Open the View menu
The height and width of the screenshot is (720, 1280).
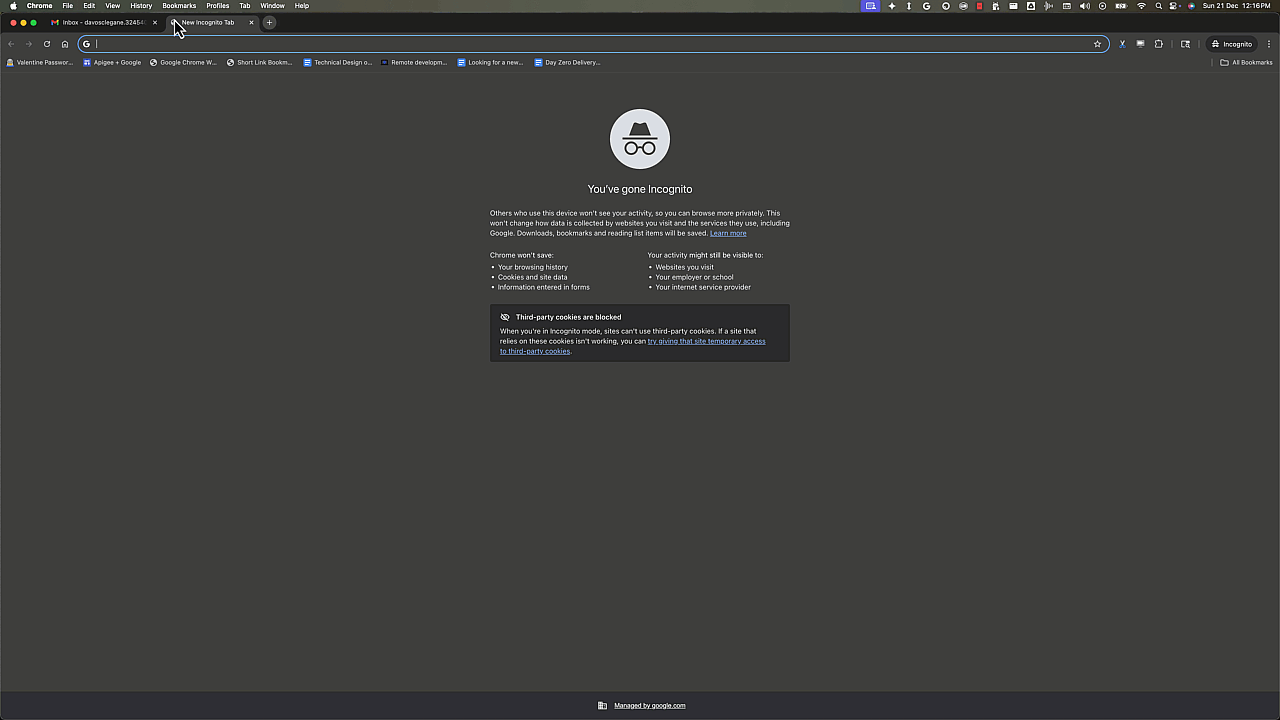tap(113, 6)
